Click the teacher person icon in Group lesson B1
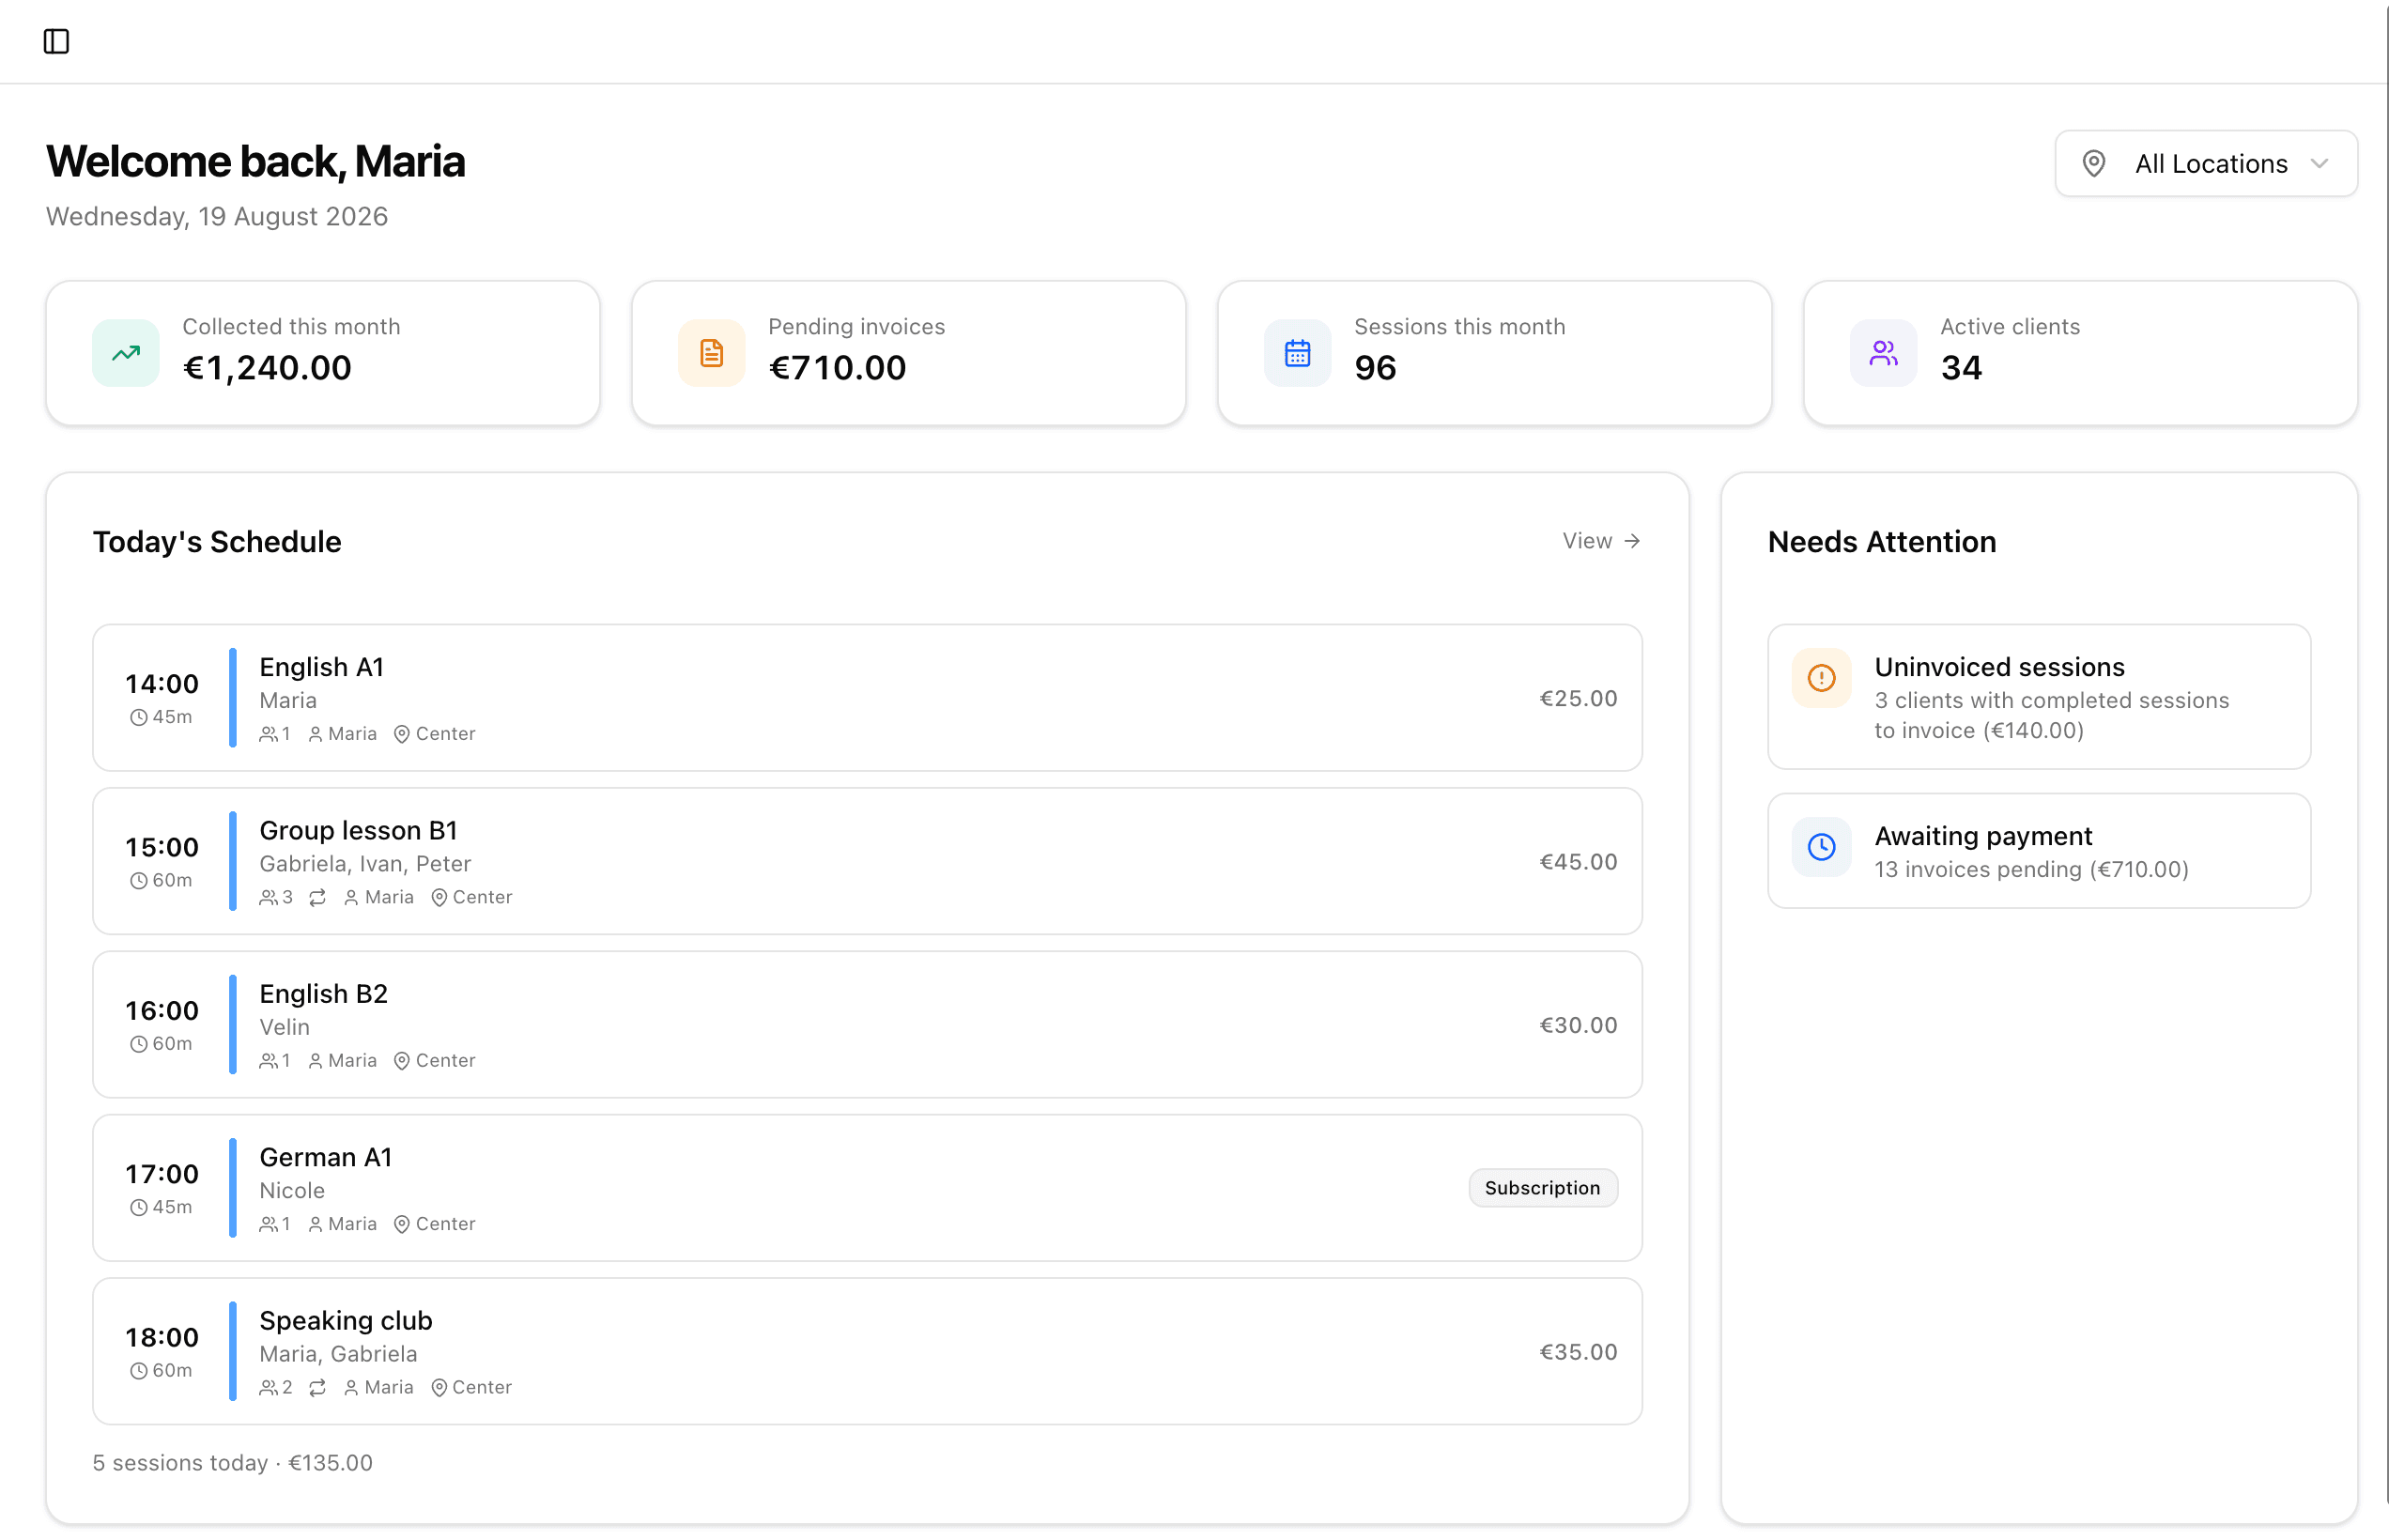The image size is (2389, 1540). (351, 898)
